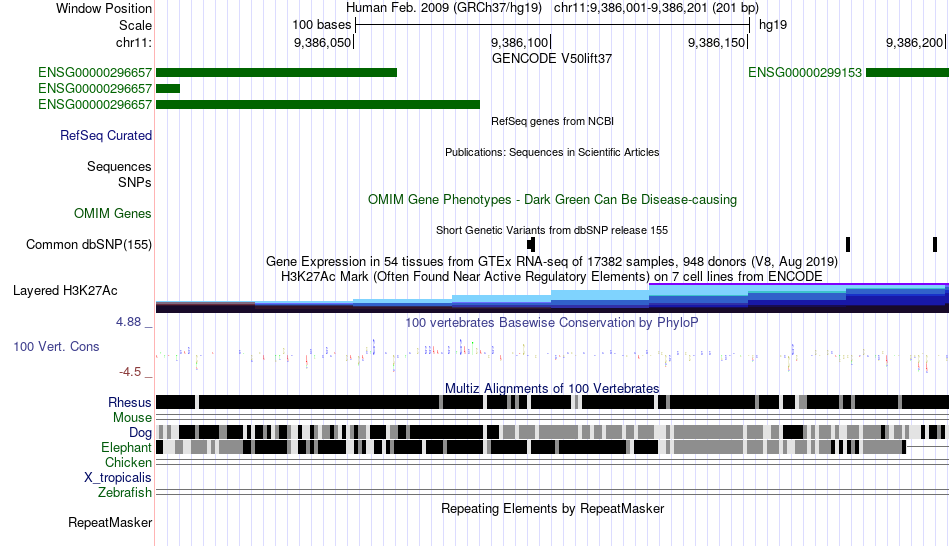The height and width of the screenshot is (546, 950).
Task: Open the OMIM Genes track label
Action: tap(113, 213)
